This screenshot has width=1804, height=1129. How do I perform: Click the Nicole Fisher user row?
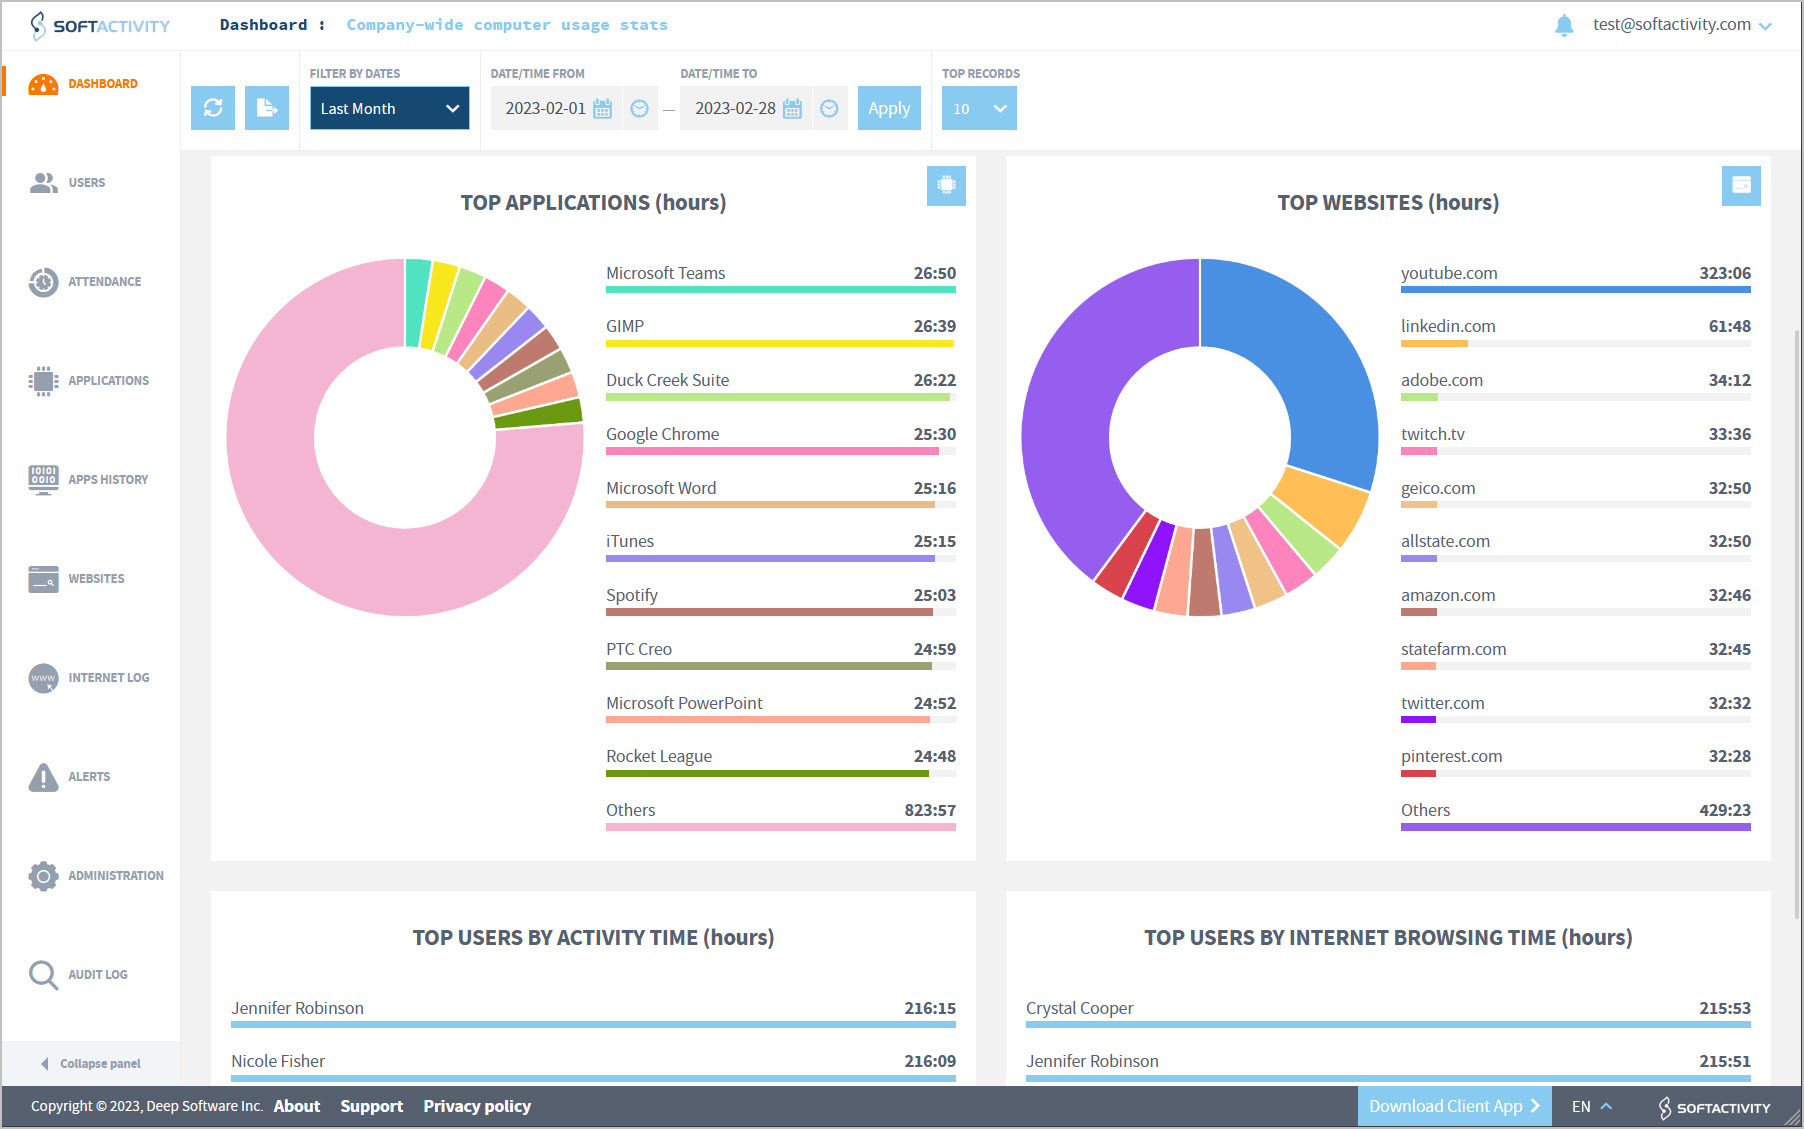coord(593,1067)
